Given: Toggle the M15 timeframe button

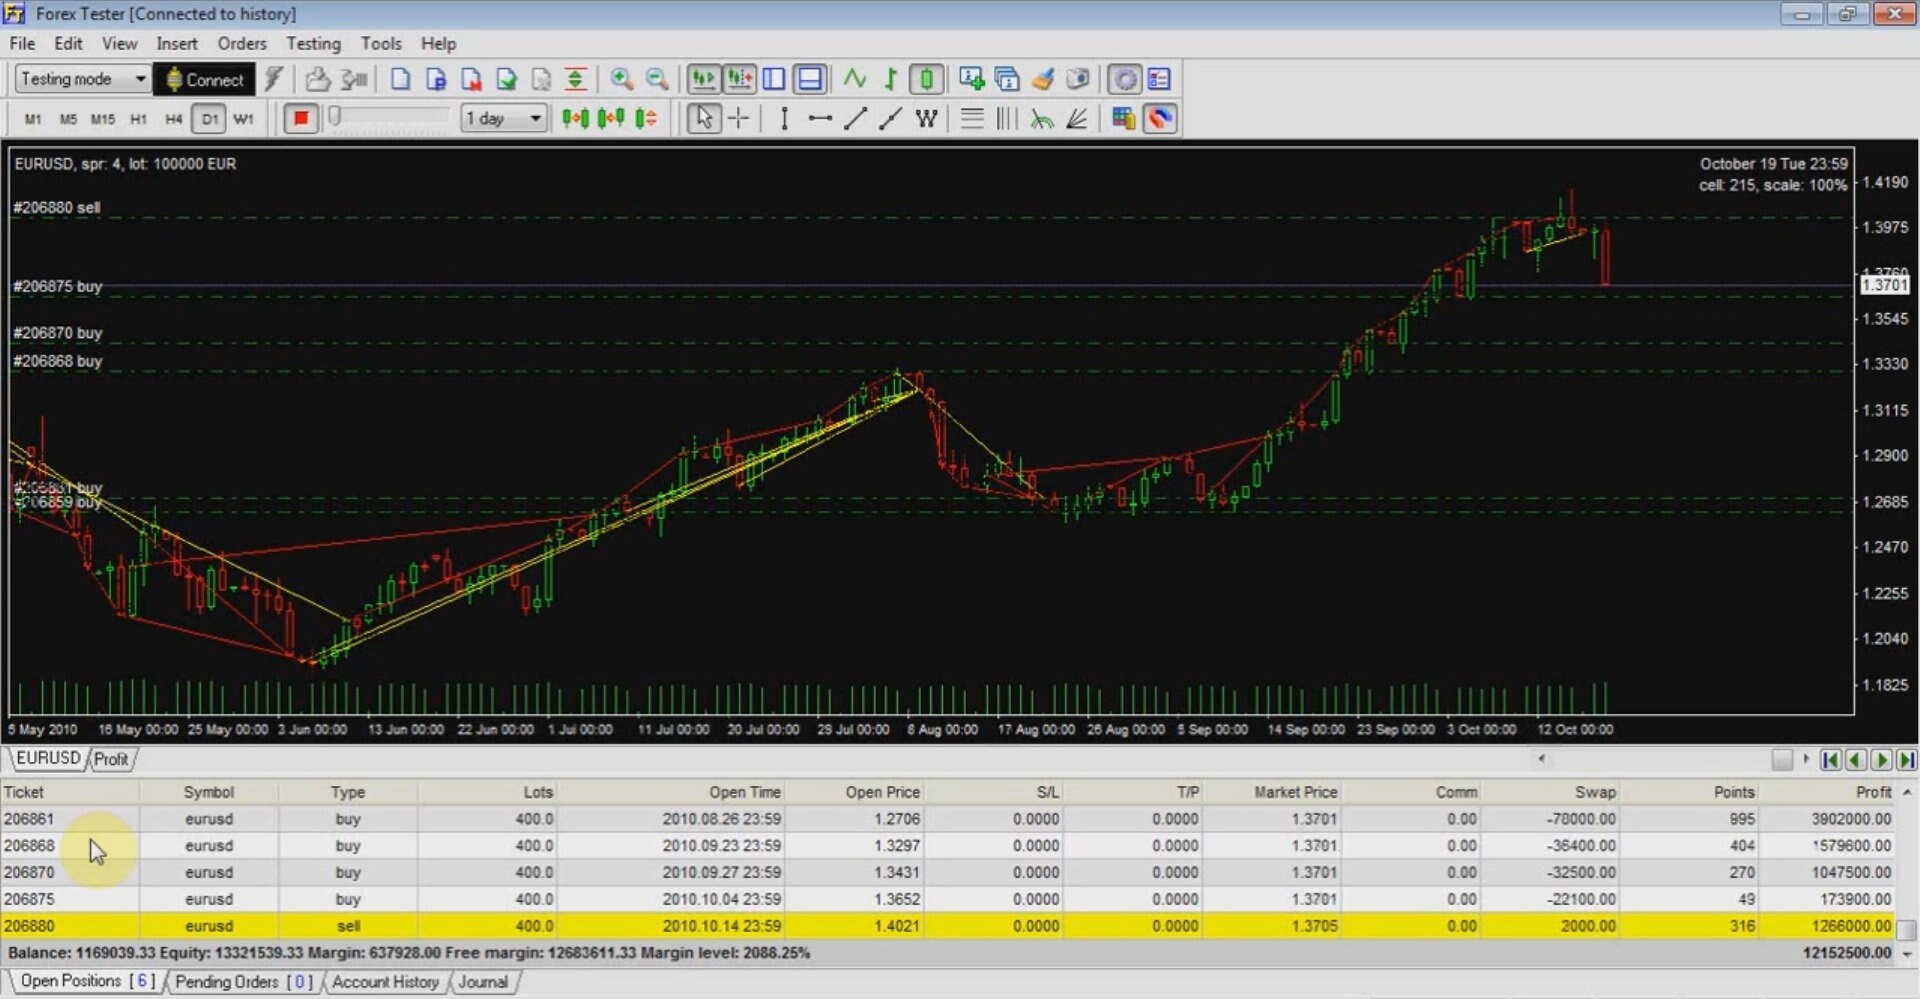Looking at the screenshot, I should [x=102, y=118].
